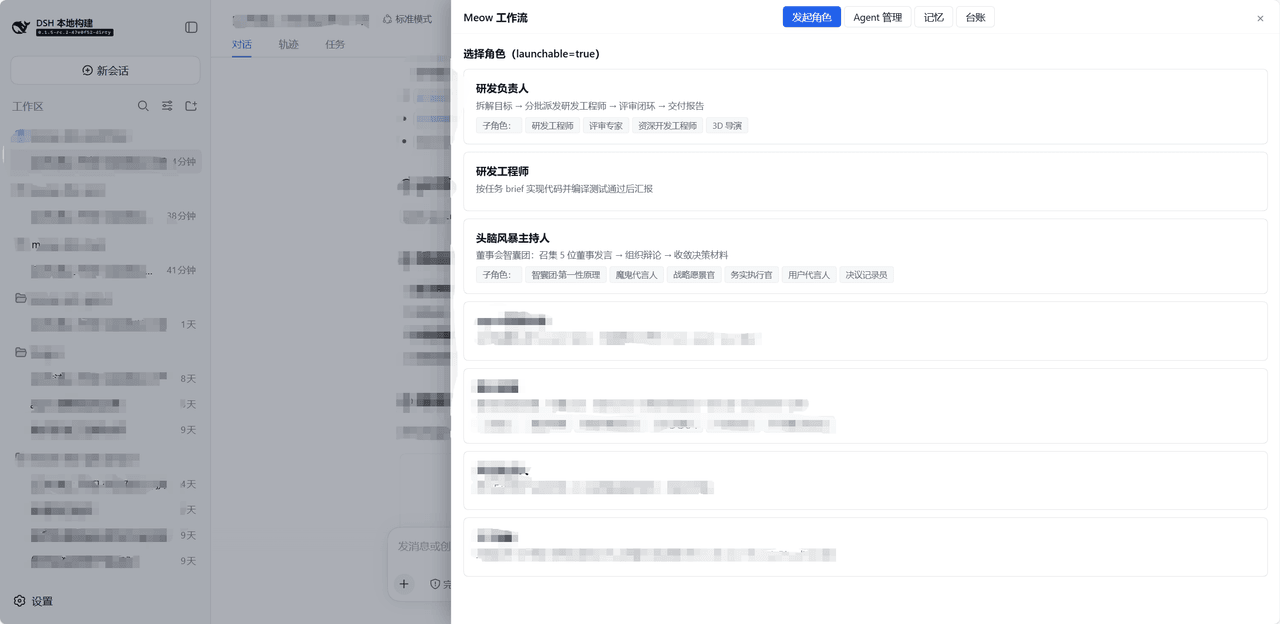Click the 战略愿景官 sub-role tag
Viewport: 1280px width, 624px height.
tap(694, 275)
